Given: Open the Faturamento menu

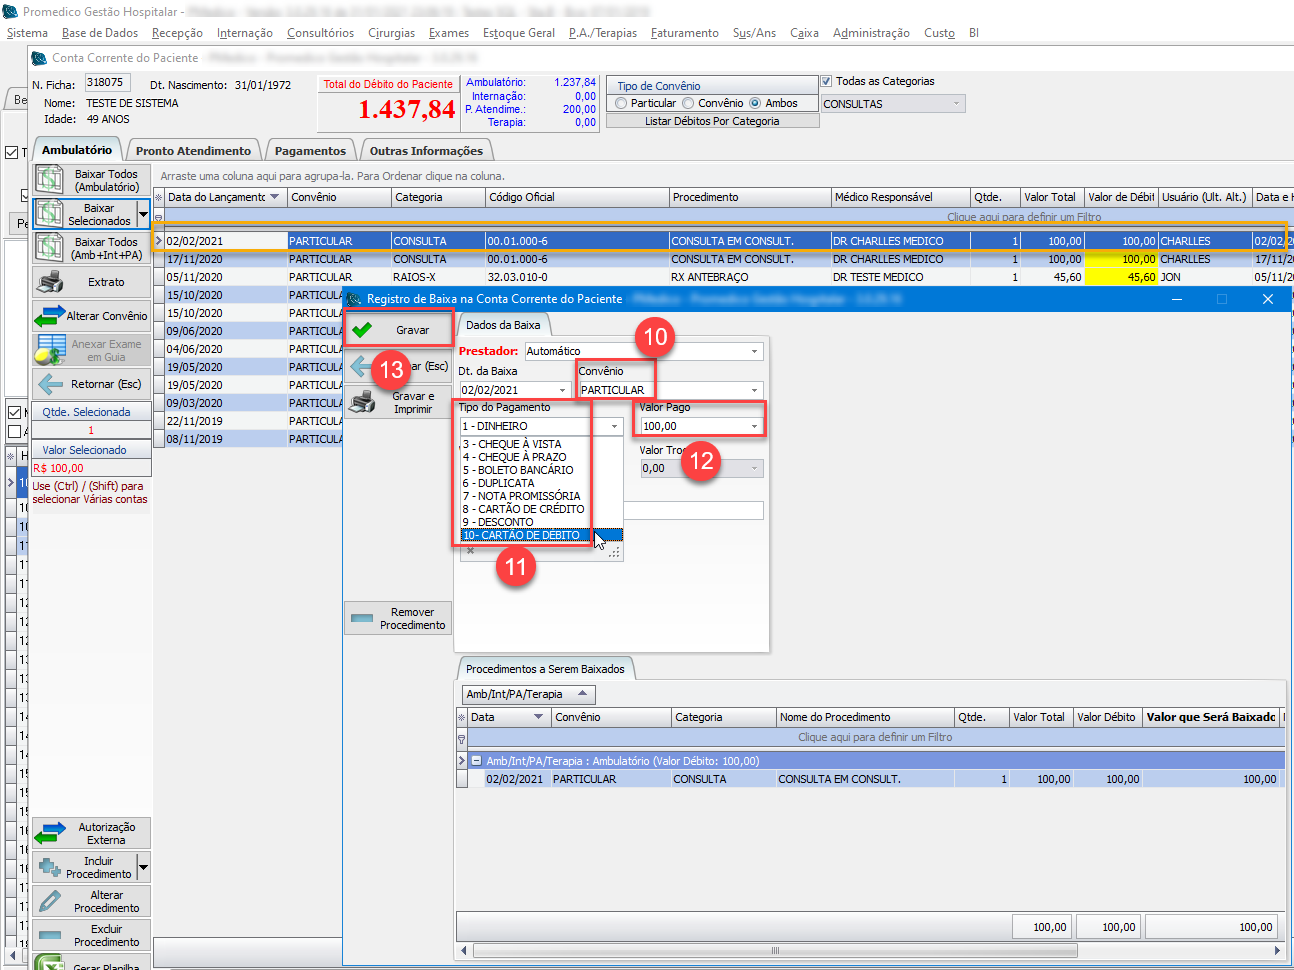Looking at the screenshot, I should click(x=684, y=33).
